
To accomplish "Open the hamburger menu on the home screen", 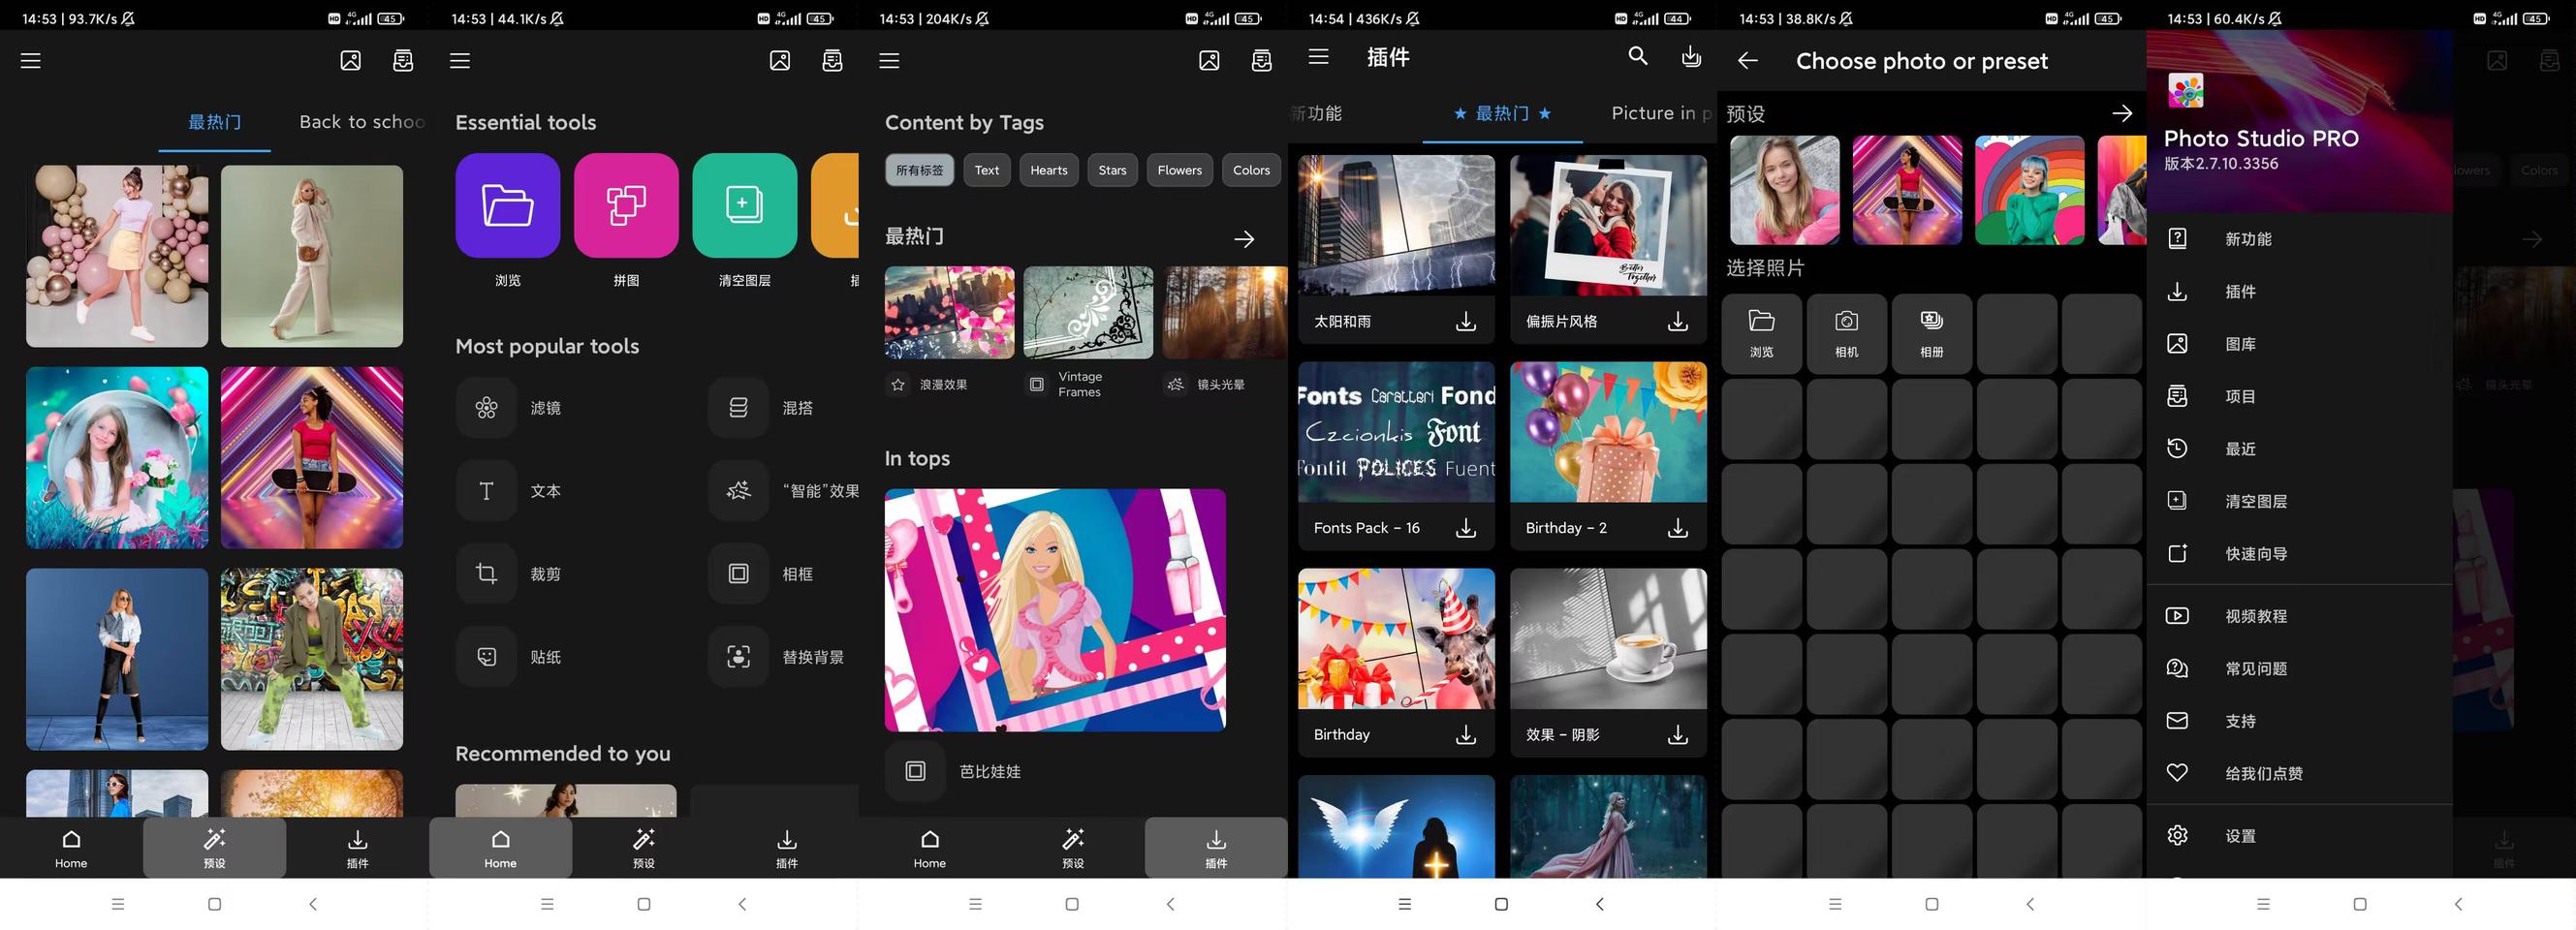I will point(30,61).
